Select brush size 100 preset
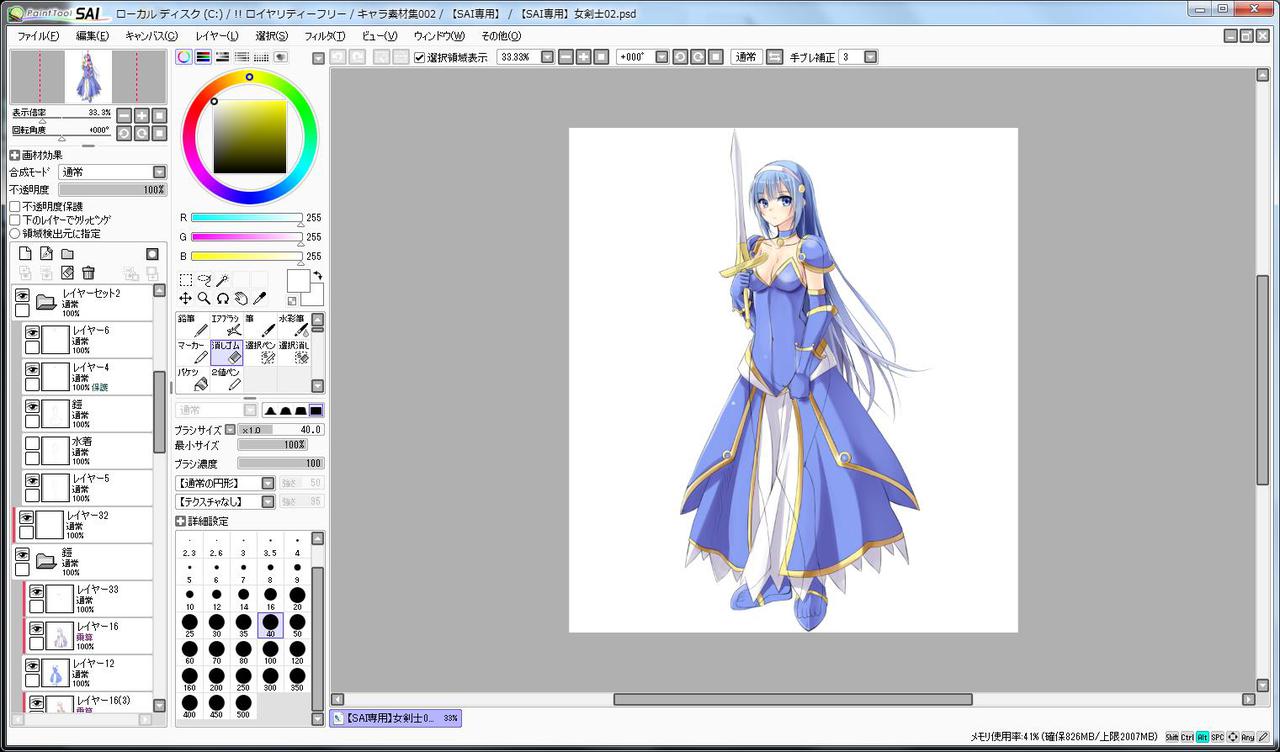This screenshot has height=752, width=1280. point(270,653)
